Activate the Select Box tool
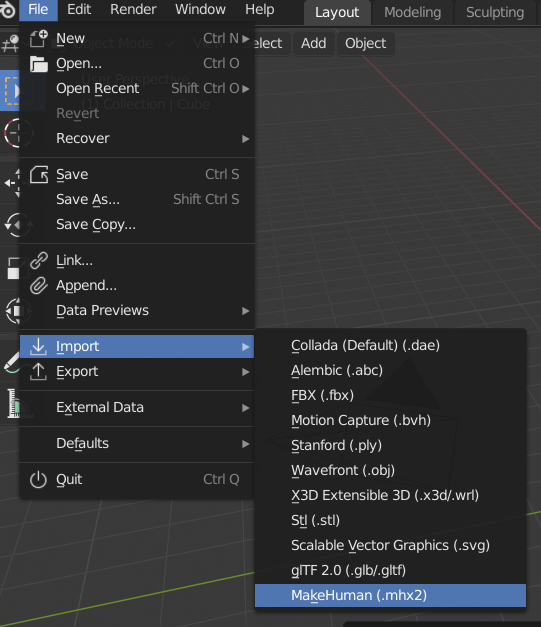This screenshot has width=541, height=627. pyautogui.click(x=10, y=91)
